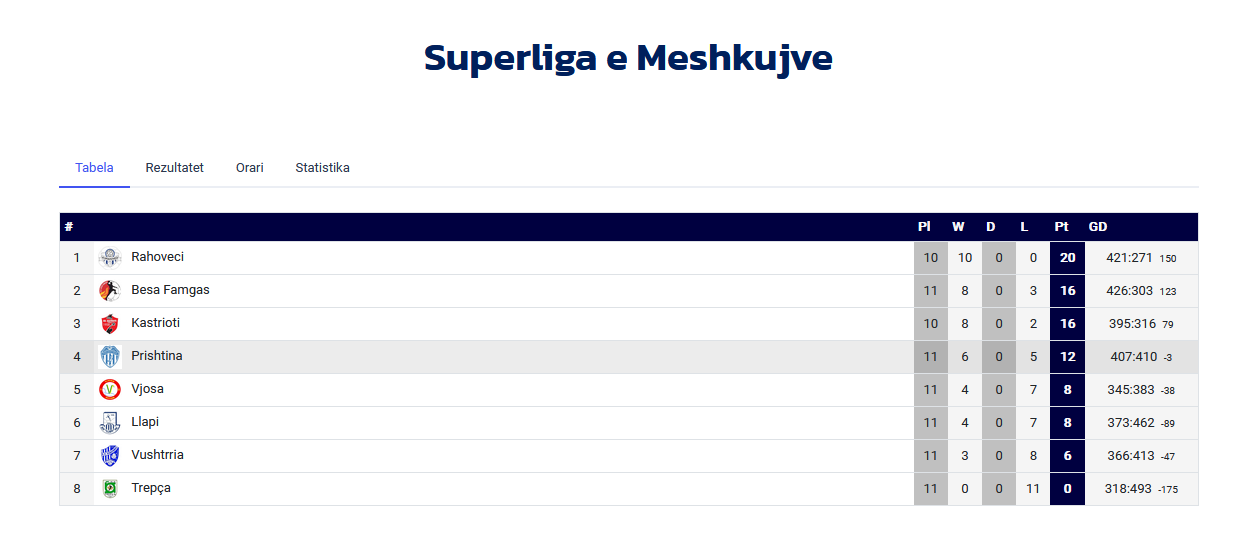Image resolution: width=1251 pixels, height=556 pixels.
Task: Click the Prishtina club badge
Action: pyautogui.click(x=110, y=357)
